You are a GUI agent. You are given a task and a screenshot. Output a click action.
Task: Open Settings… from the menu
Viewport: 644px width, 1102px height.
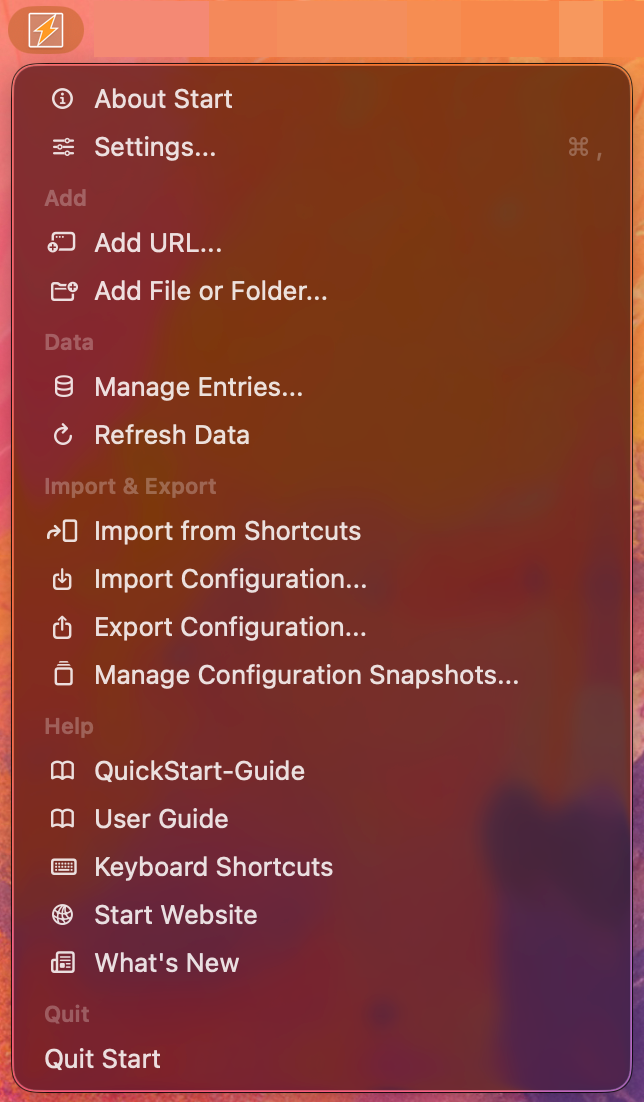point(155,147)
